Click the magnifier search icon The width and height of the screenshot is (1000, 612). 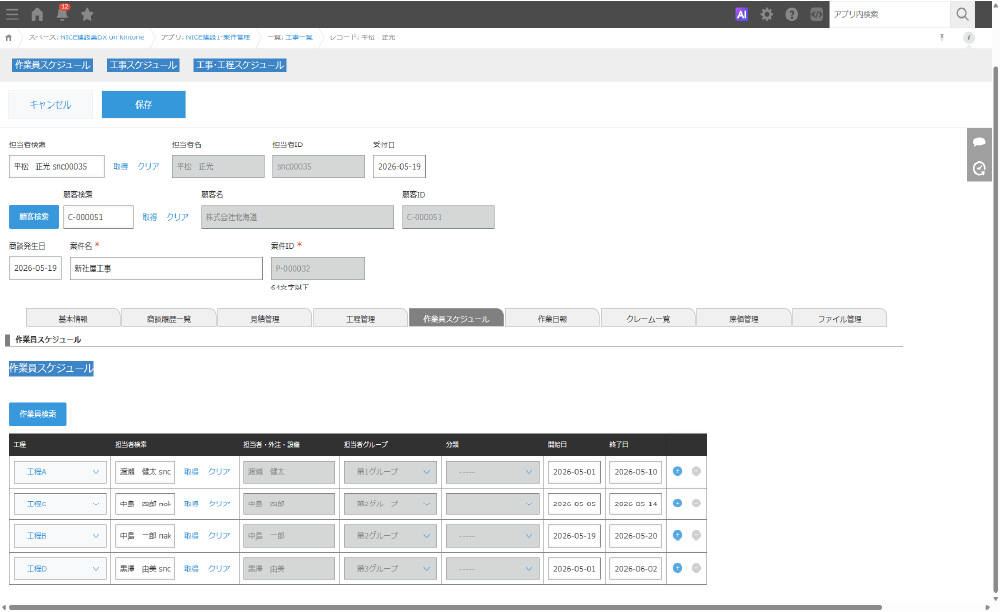click(x=962, y=14)
